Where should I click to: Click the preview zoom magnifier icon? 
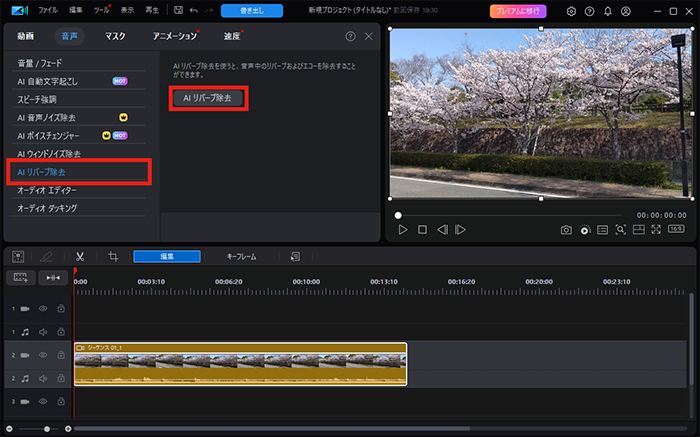point(620,230)
